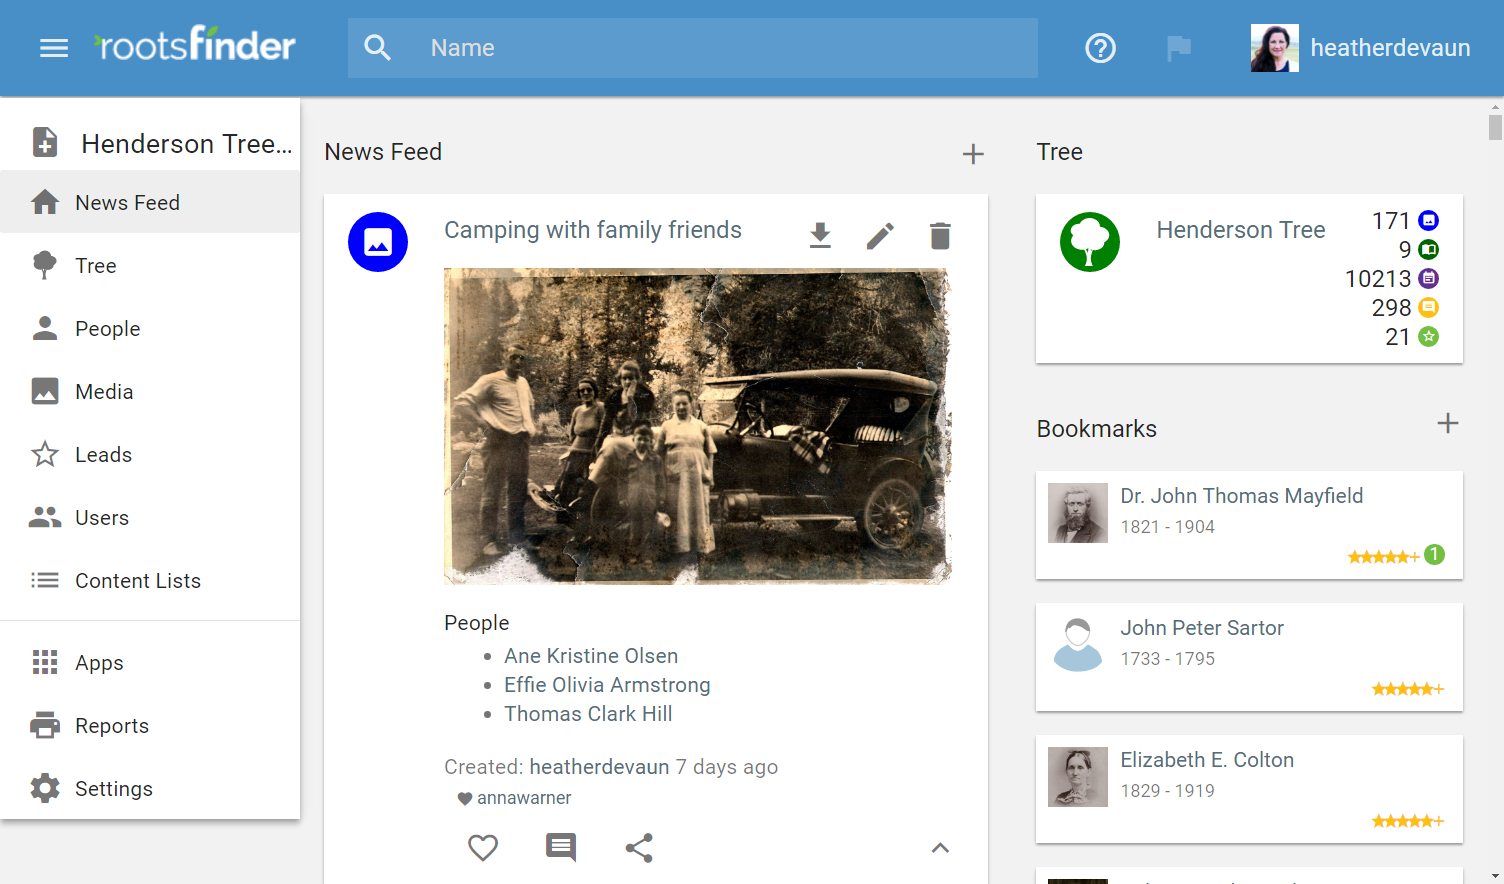Open Thomas Clark Hill person link
The image size is (1504, 884).
pos(588,714)
